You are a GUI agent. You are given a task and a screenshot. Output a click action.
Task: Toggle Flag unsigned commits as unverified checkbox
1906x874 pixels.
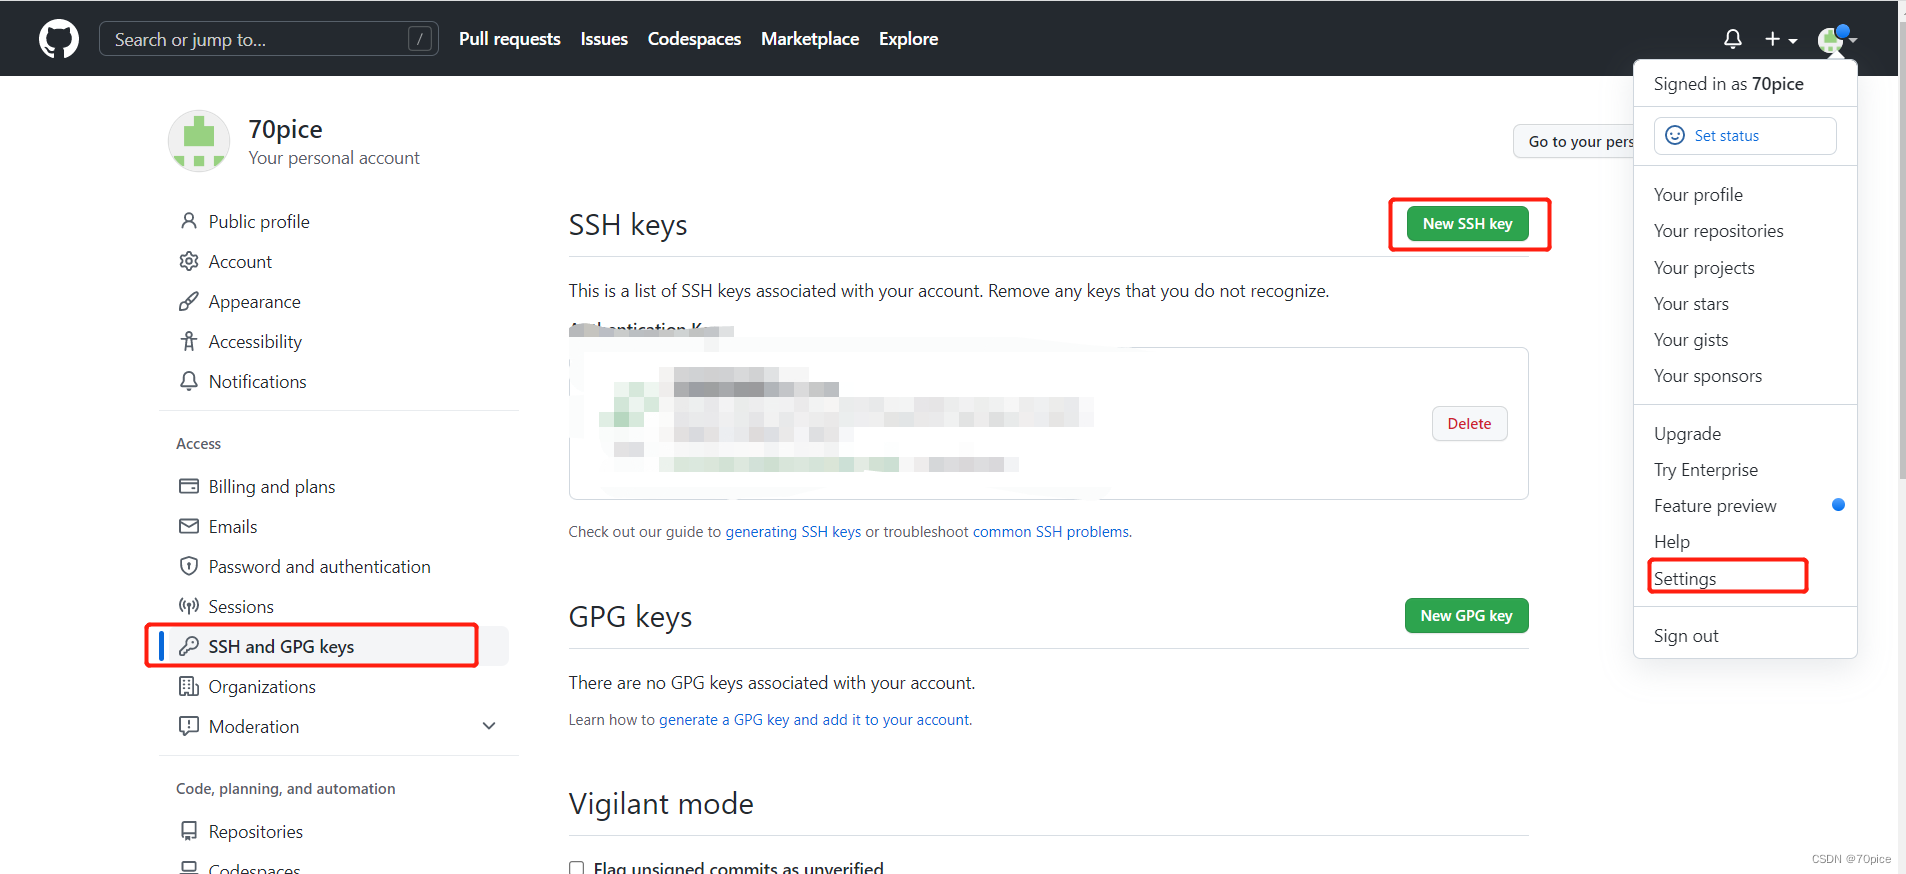coord(576,868)
